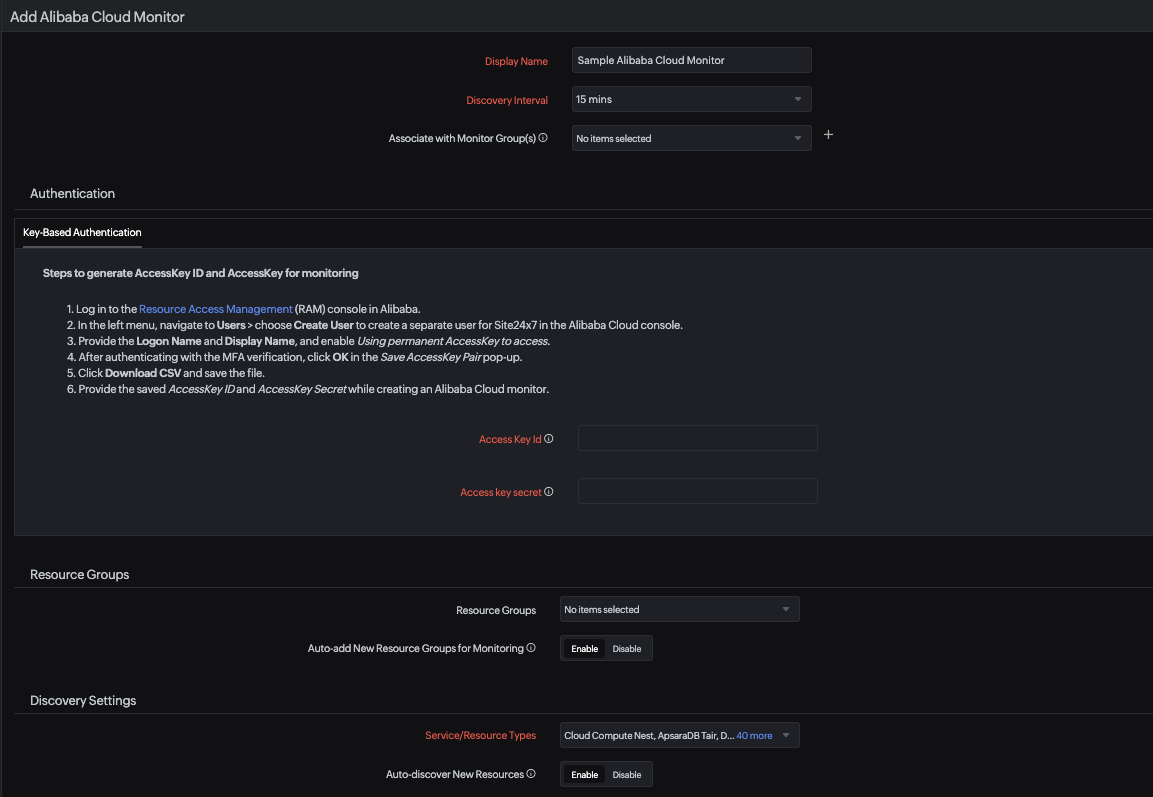This screenshot has height=797, width=1153.
Task: Disable Auto-add New Resource Groups for Monitoring
Action: (x=627, y=648)
